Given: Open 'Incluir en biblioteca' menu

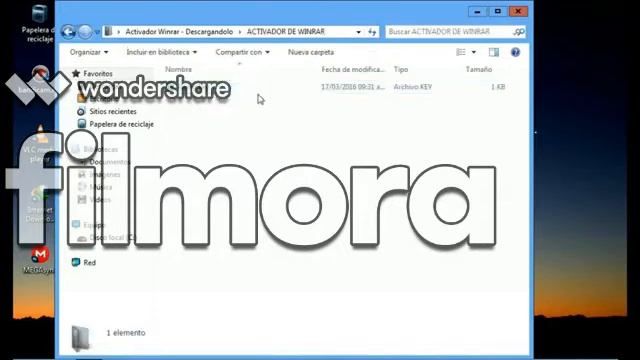Looking at the screenshot, I should pos(162,52).
